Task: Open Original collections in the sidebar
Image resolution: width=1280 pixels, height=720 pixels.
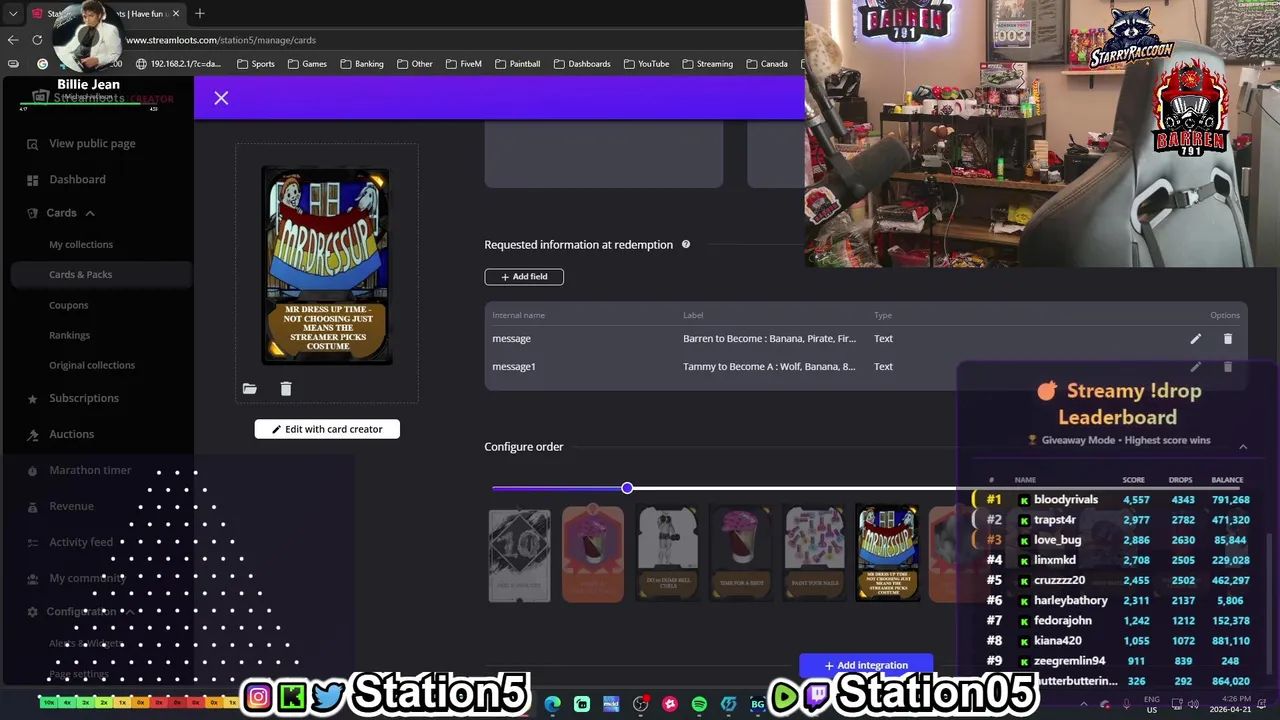Action: (92, 366)
